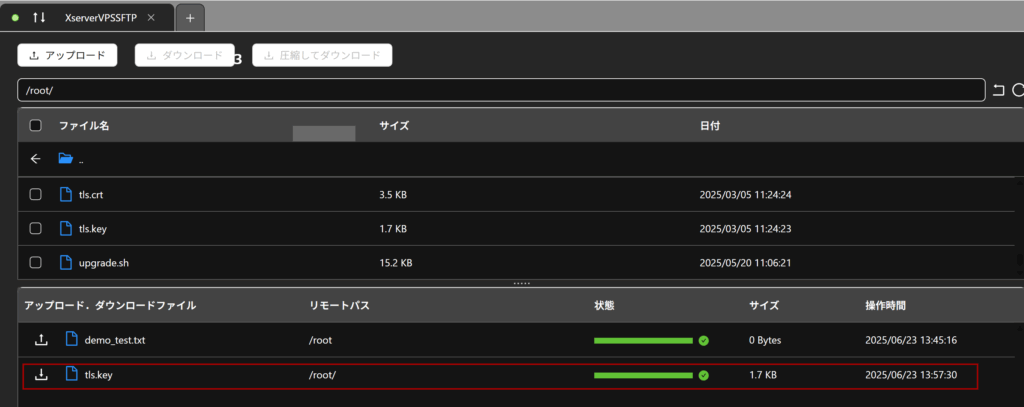This screenshot has width=1024, height=407.
Task: Open the parent folder icon
Action: point(66,159)
